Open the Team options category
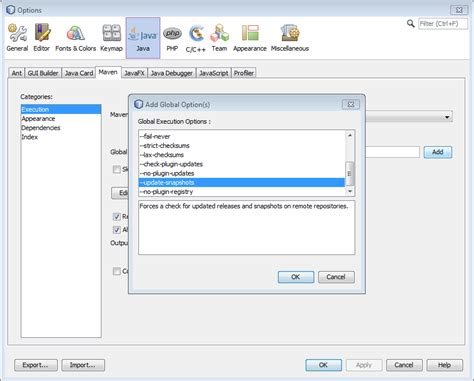Screen dimensions: 474x381 219,38
